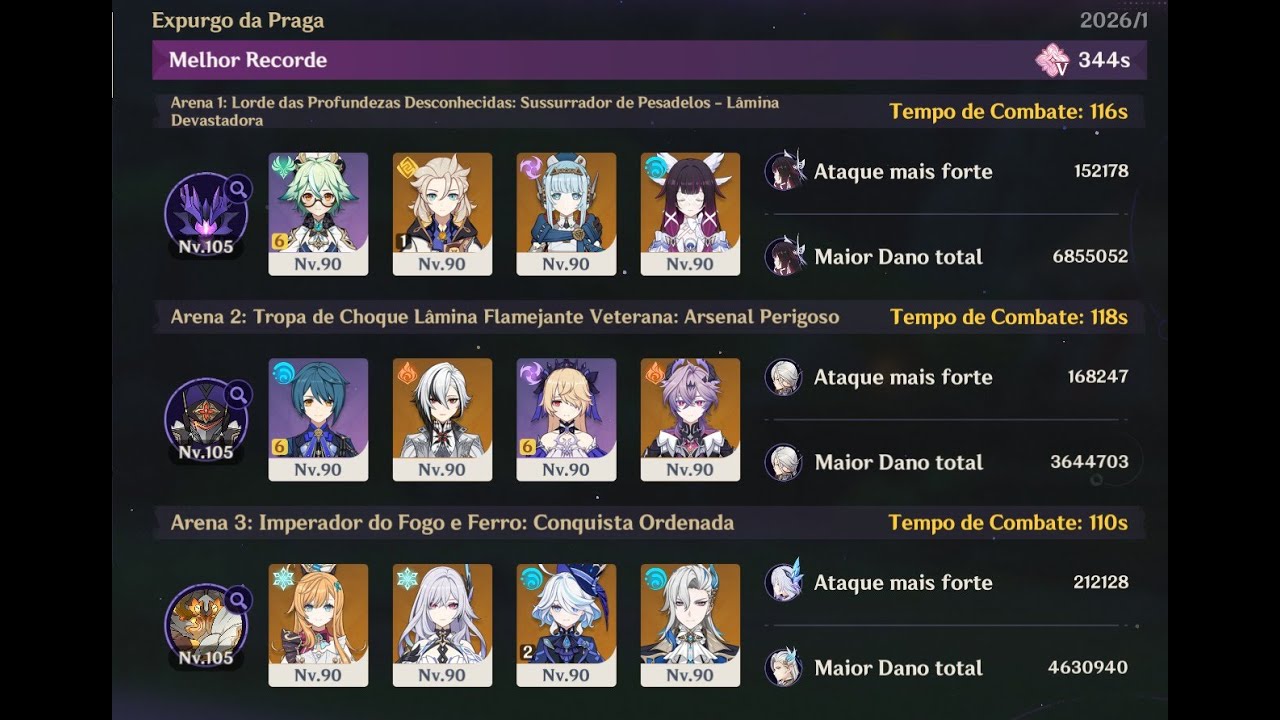Select the purple-haired Pyro character in Arena 2
Screen dimensions: 1280x720
tap(690, 420)
